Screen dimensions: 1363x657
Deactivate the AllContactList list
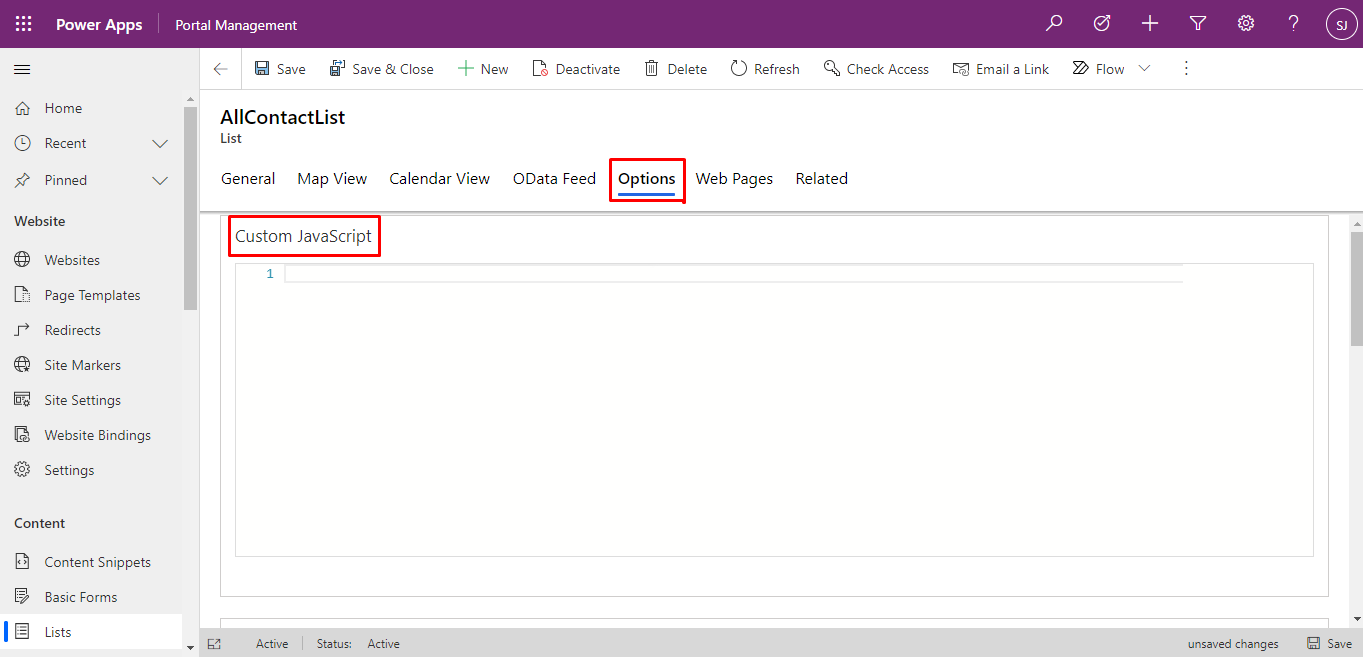pos(577,68)
